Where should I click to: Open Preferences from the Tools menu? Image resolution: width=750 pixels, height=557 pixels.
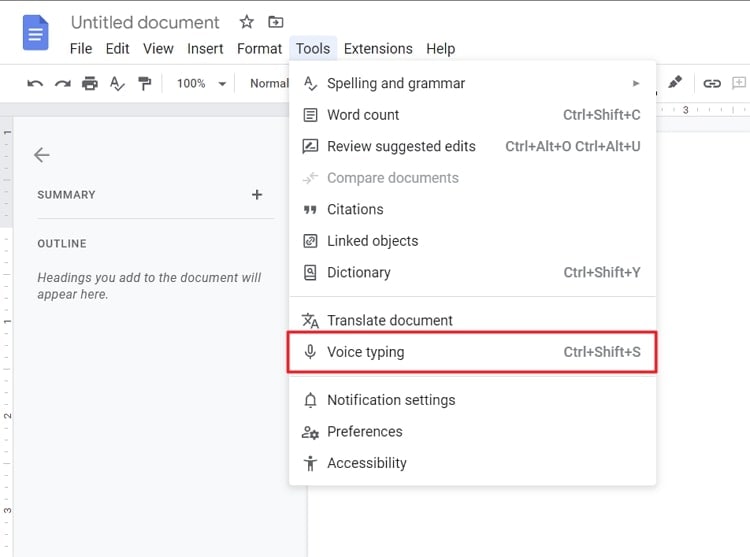[364, 432]
